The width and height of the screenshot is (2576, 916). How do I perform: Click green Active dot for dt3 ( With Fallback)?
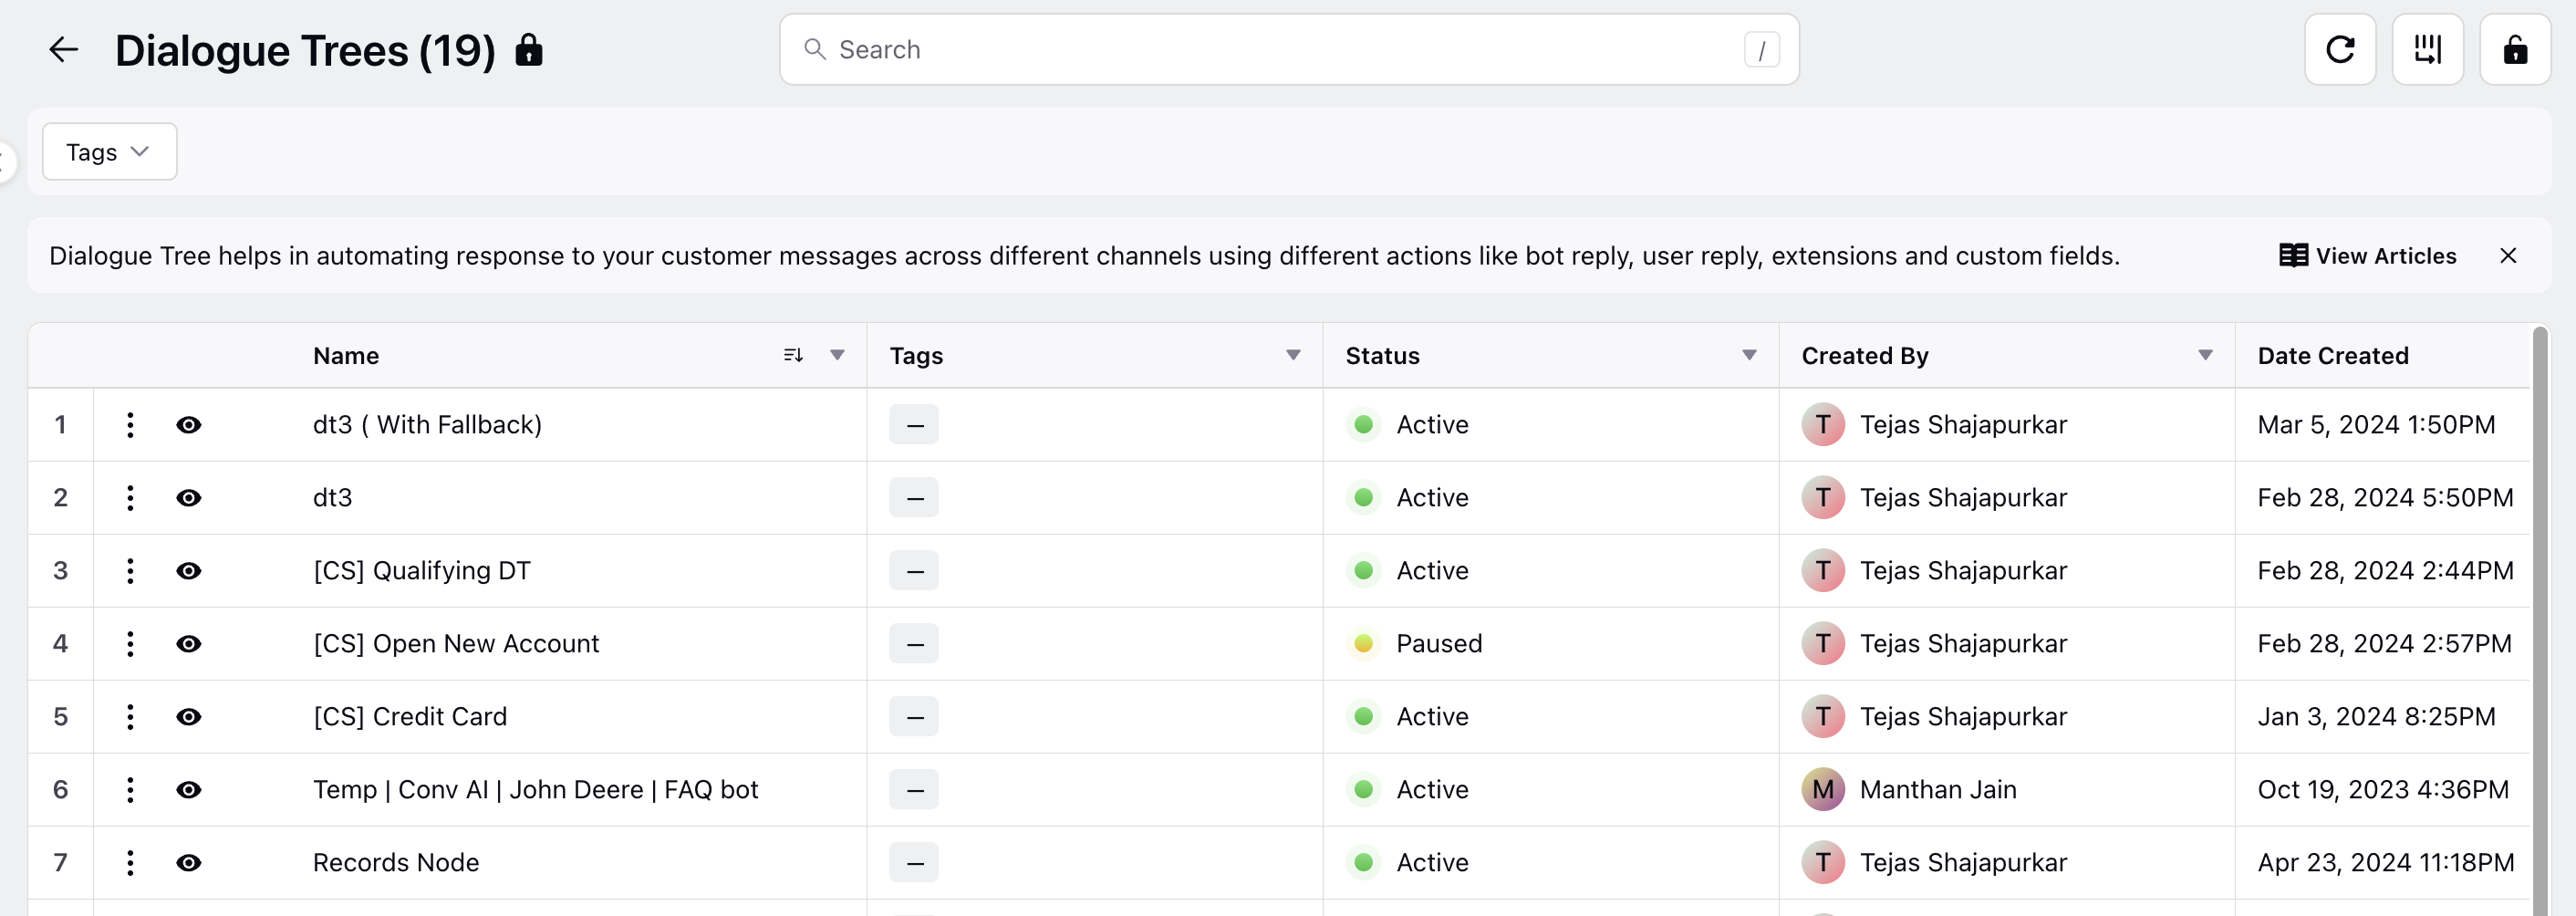pyautogui.click(x=1363, y=425)
